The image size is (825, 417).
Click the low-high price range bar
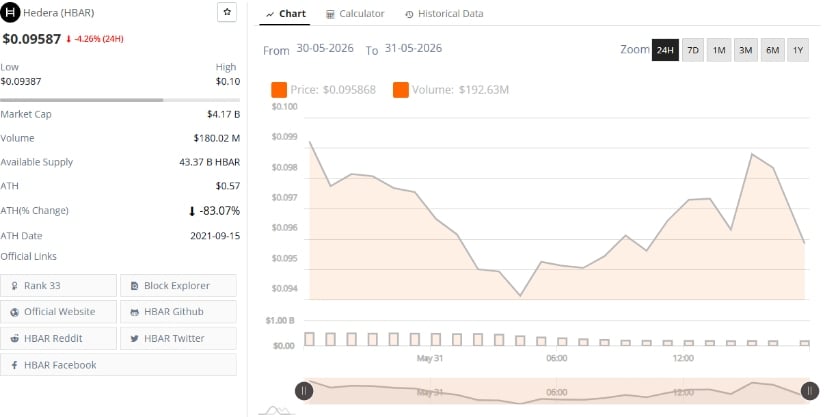[x=120, y=99]
